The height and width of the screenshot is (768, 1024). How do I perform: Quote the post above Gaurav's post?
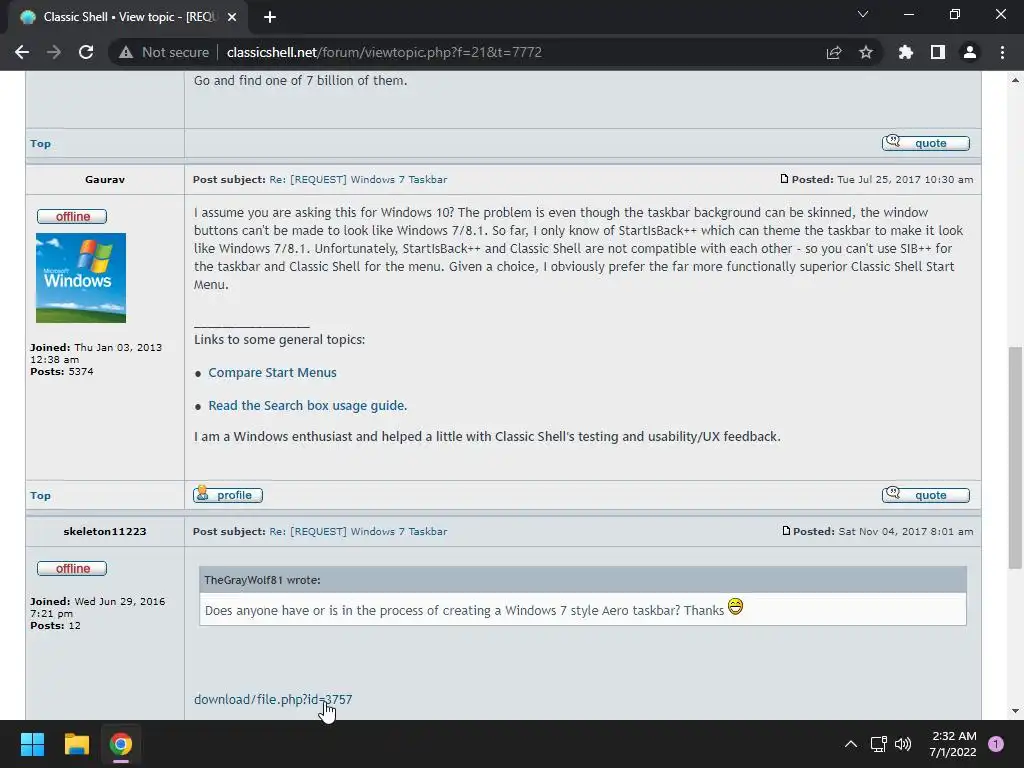(925, 143)
